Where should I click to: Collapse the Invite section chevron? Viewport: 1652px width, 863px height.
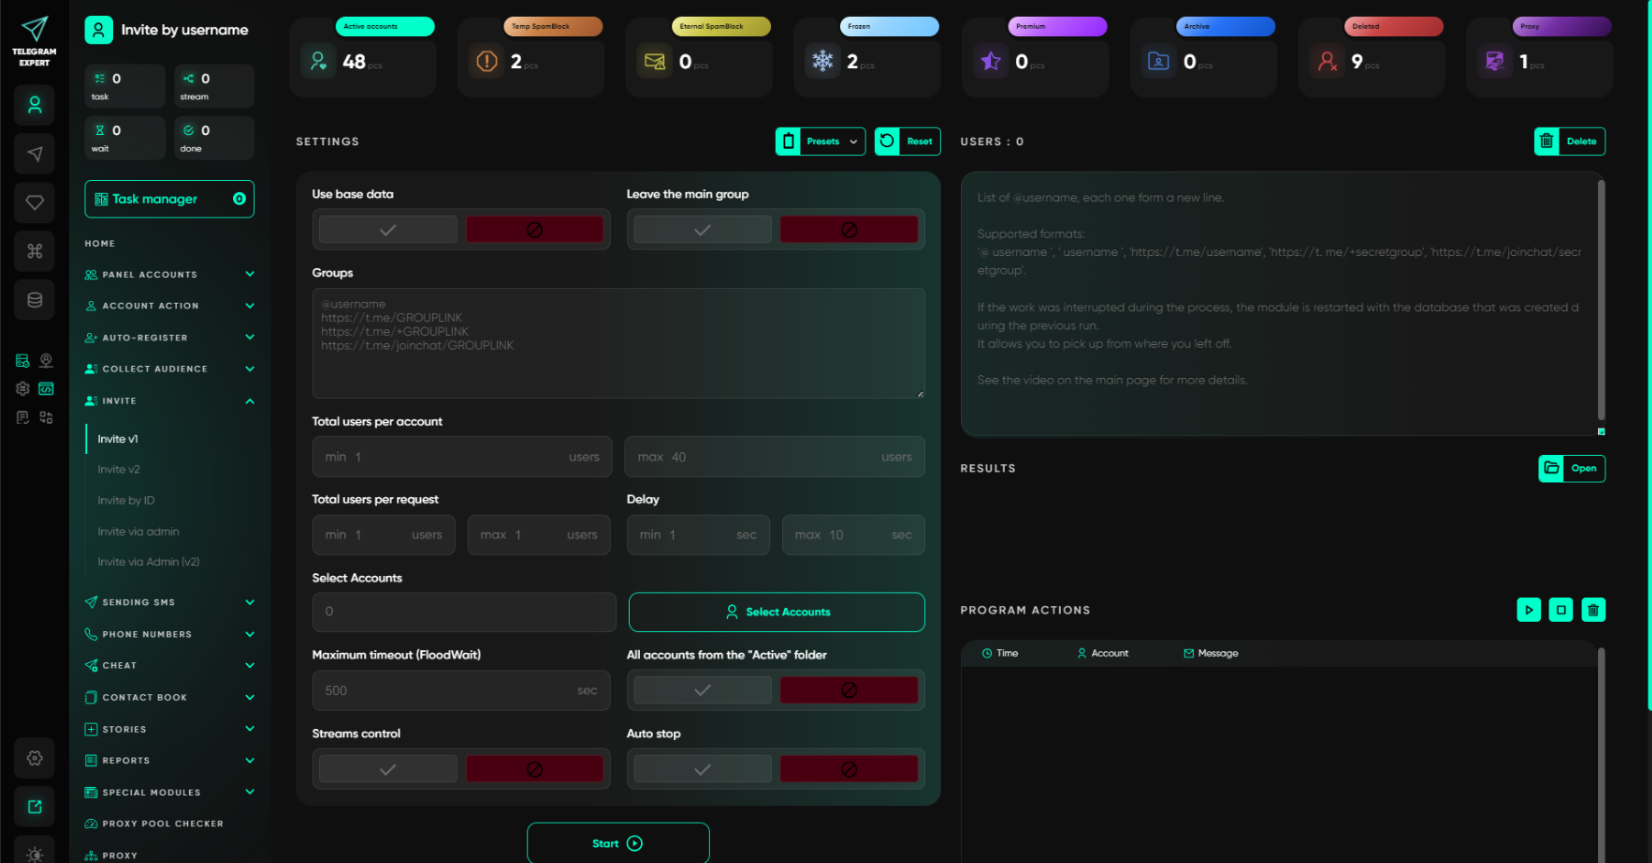pyautogui.click(x=250, y=401)
